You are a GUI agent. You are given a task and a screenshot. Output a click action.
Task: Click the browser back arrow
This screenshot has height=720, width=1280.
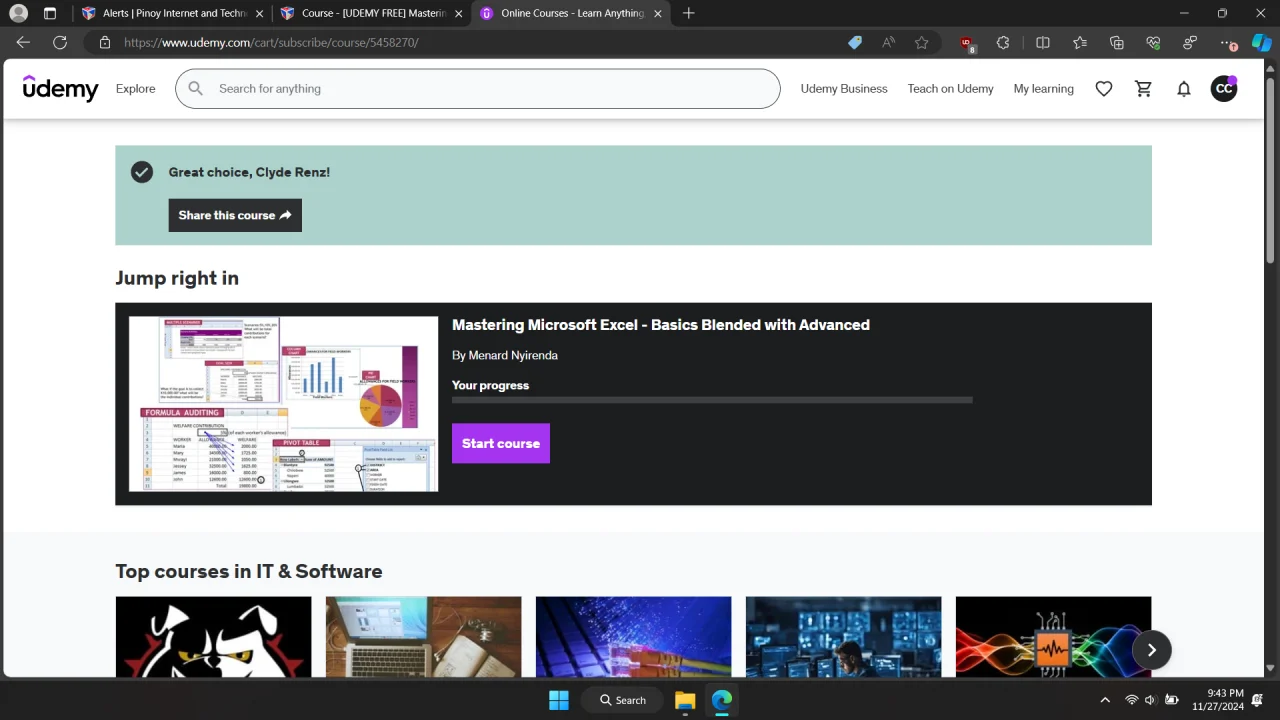[x=23, y=43]
